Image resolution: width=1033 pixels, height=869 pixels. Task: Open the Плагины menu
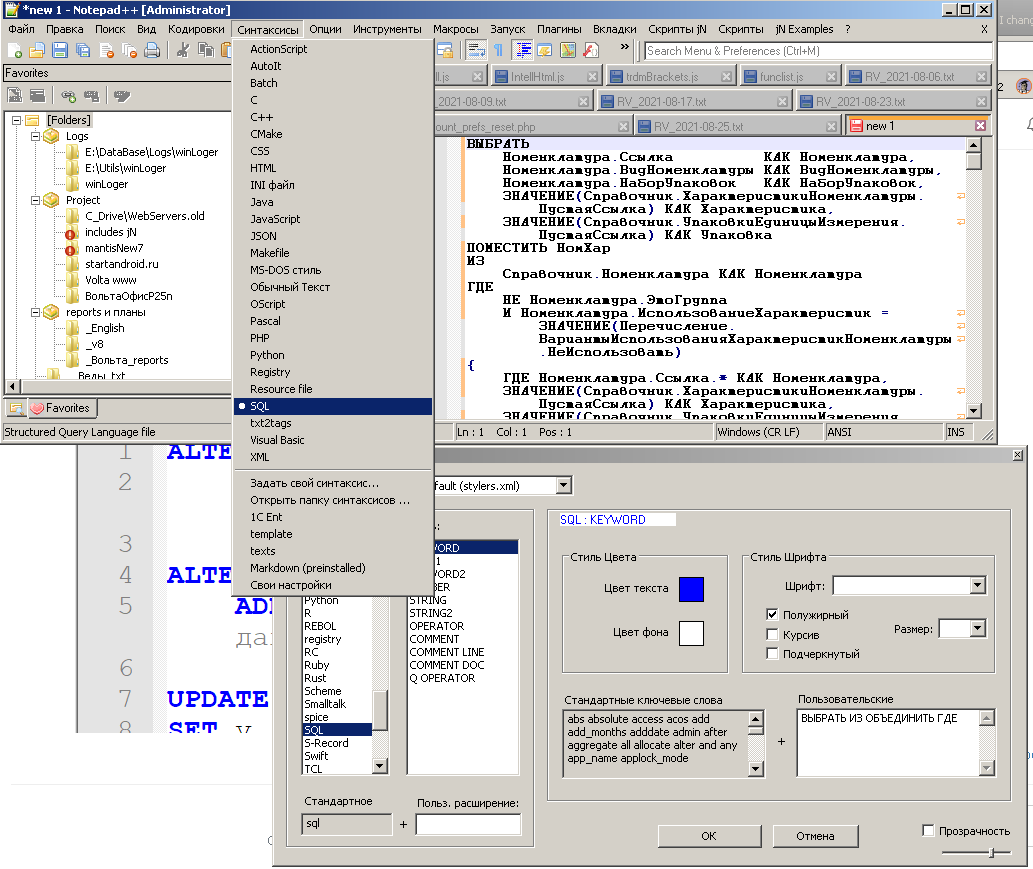pos(559,29)
